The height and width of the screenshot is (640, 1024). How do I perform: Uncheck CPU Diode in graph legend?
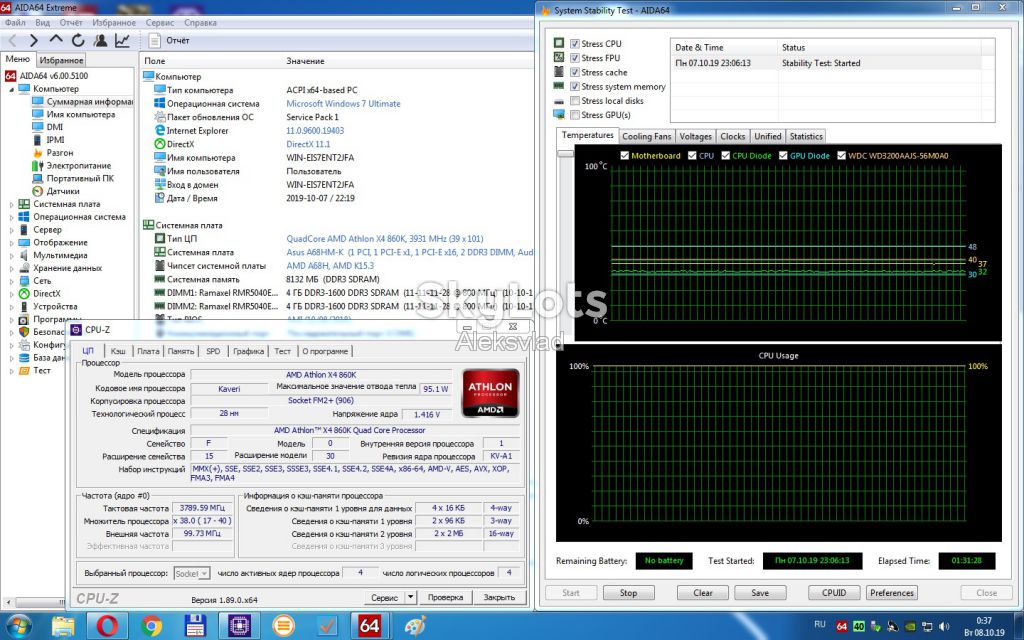[726, 155]
